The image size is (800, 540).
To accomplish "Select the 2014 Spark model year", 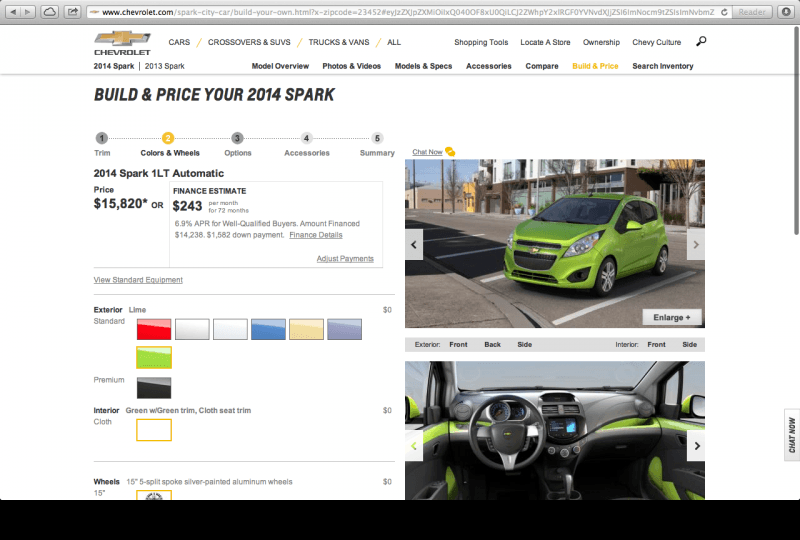I will click(x=114, y=66).
